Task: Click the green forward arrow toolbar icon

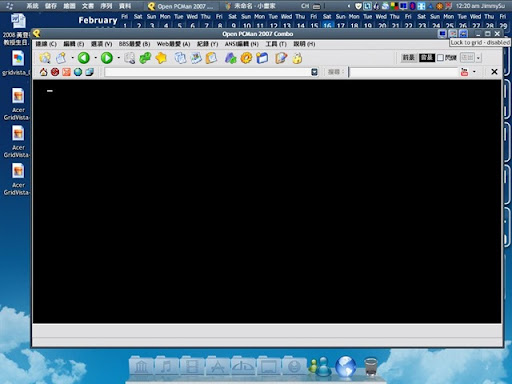Action: 107,58
